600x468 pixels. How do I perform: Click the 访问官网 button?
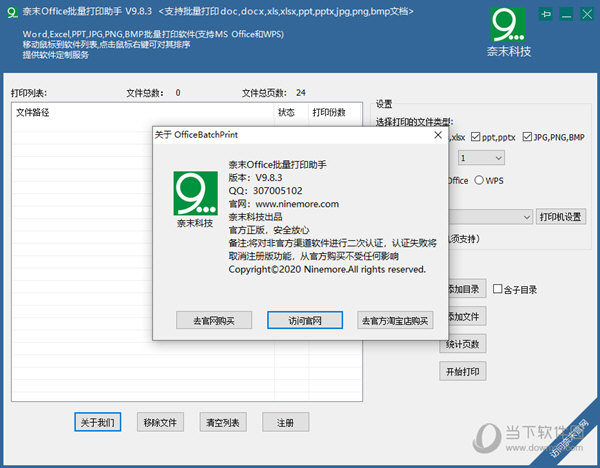(305, 320)
